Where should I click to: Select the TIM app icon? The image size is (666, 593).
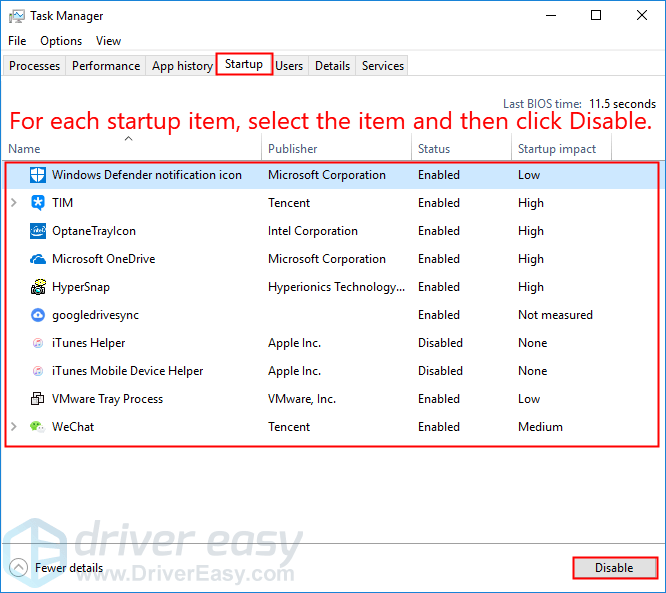38,203
